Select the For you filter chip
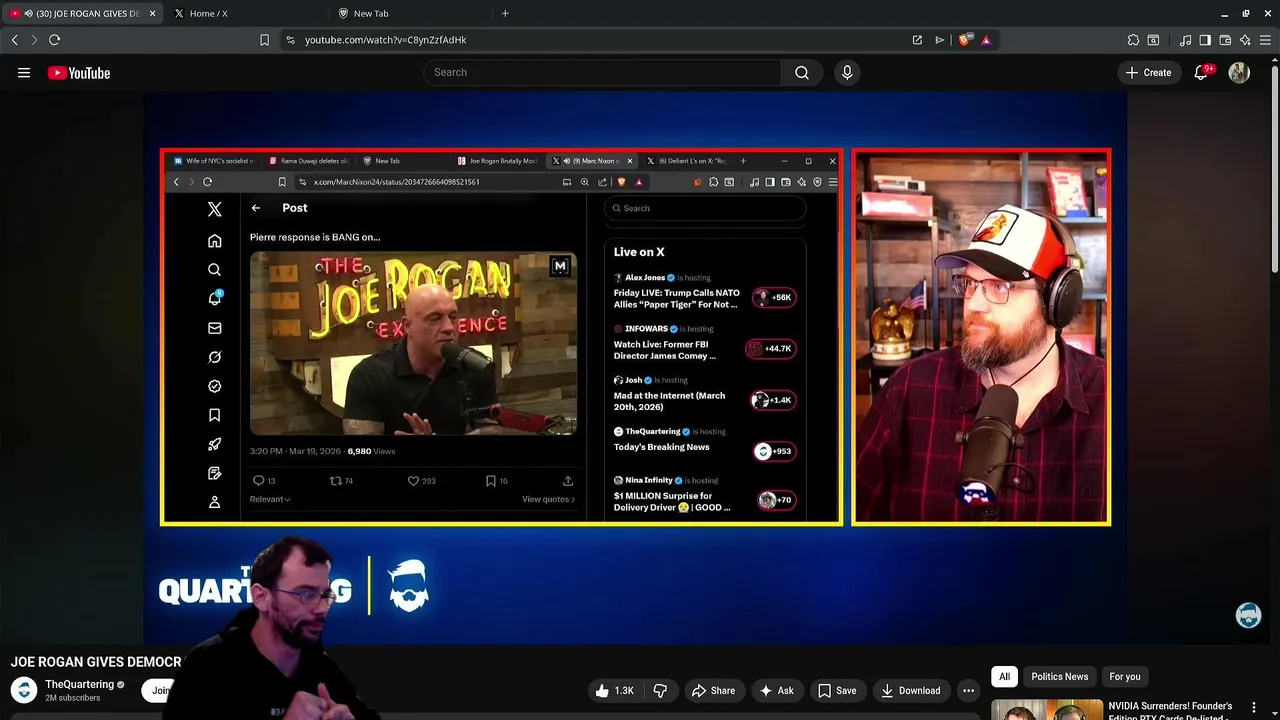 click(1124, 677)
